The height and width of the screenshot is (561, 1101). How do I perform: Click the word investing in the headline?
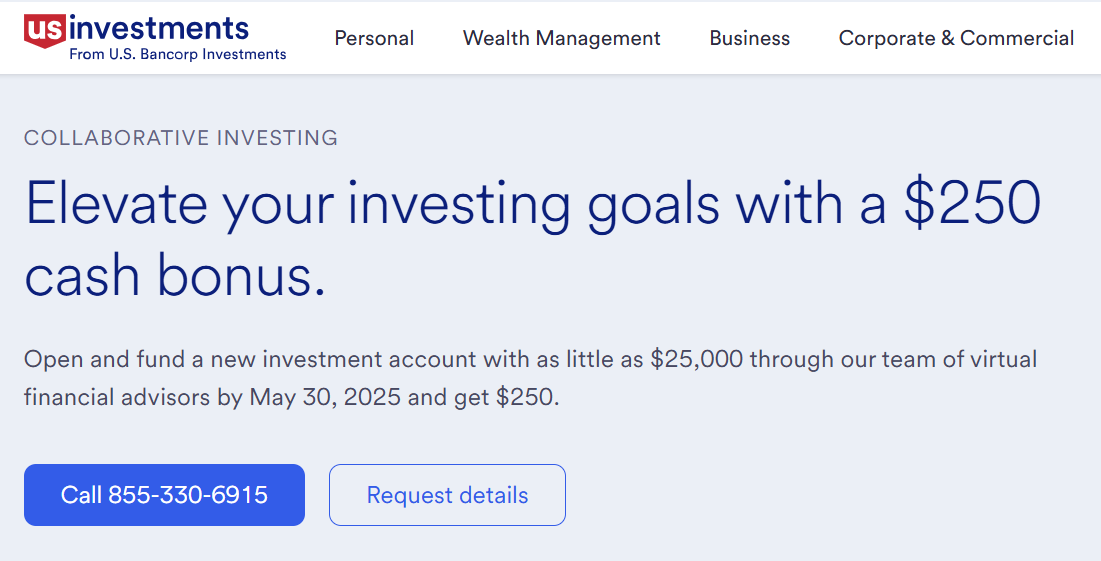tap(460, 206)
